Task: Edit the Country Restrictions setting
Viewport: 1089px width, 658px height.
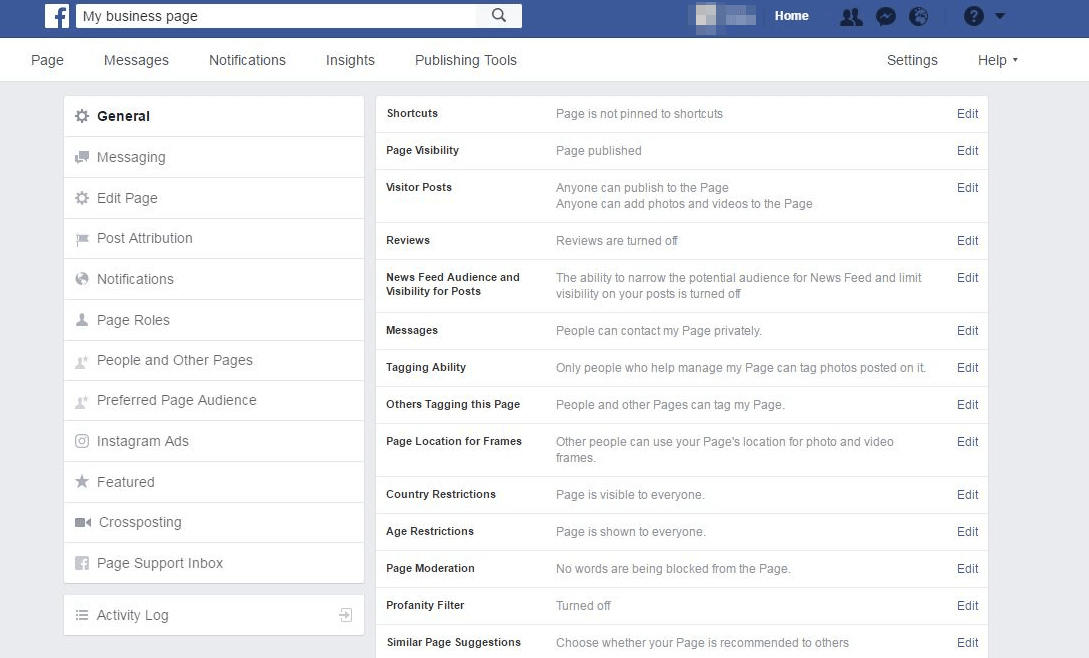Action: pyautogui.click(x=967, y=495)
